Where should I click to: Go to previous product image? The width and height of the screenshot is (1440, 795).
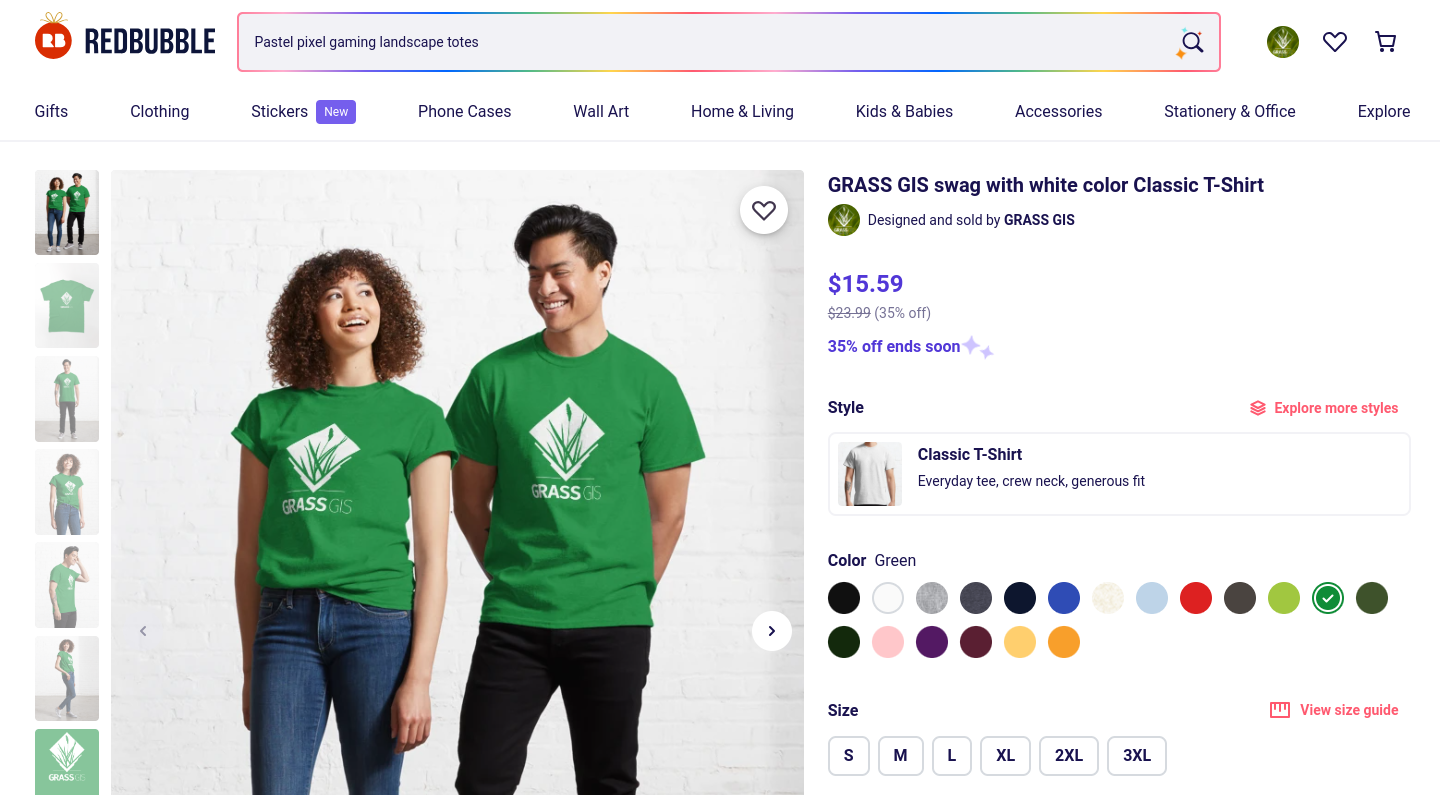pos(143,631)
